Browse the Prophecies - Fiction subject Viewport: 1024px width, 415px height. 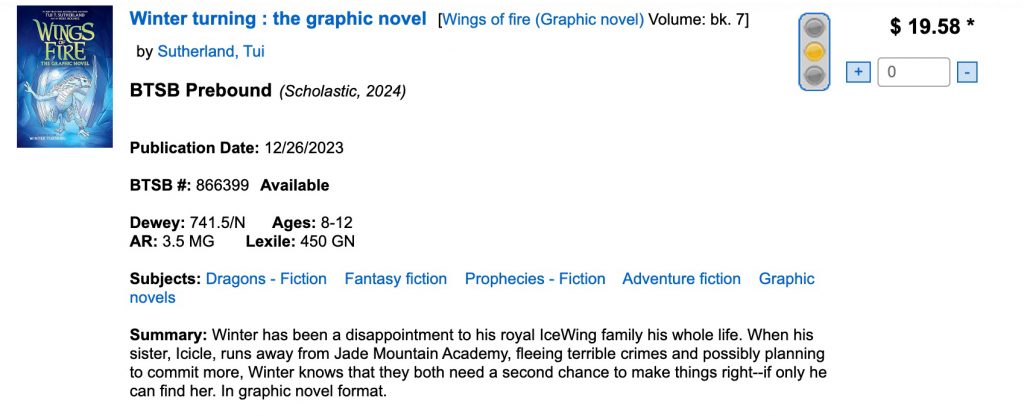tap(535, 279)
